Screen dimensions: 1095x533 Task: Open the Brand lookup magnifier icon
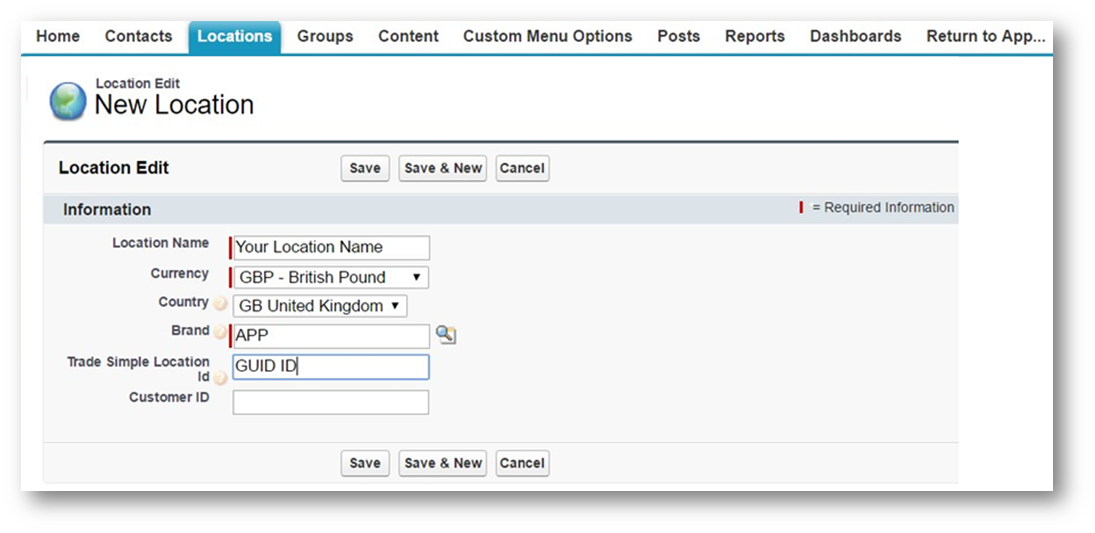[446, 335]
